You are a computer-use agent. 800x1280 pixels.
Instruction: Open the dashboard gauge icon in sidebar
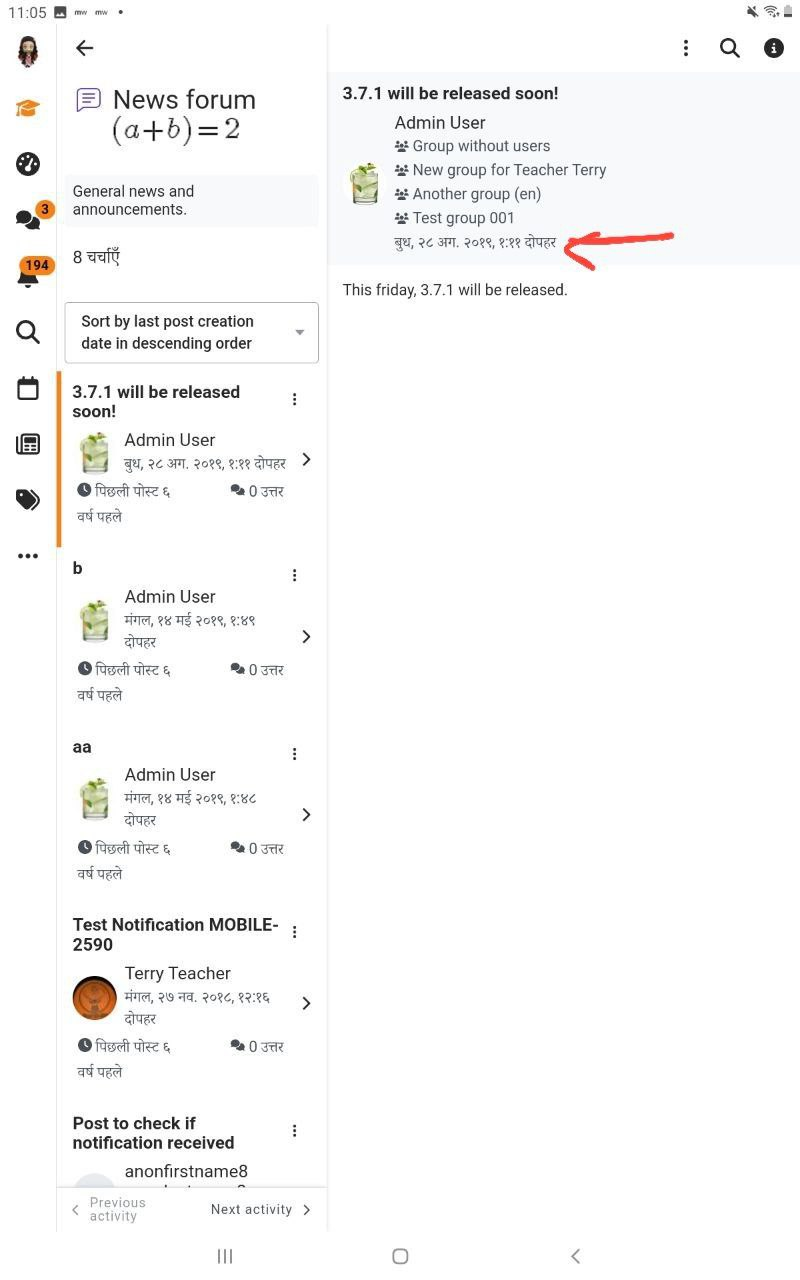[x=28, y=164]
